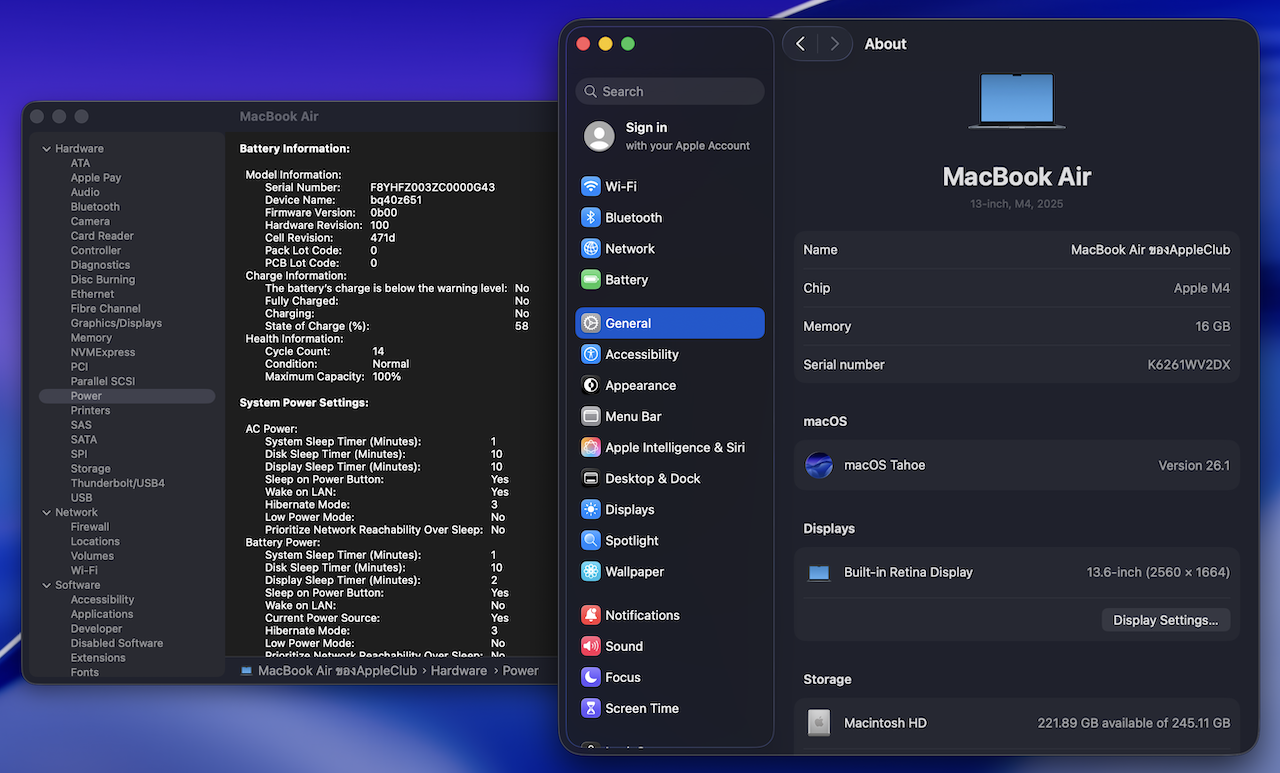1280x773 pixels.
Task: Open the Battery settings icon
Action: [x=591, y=280]
